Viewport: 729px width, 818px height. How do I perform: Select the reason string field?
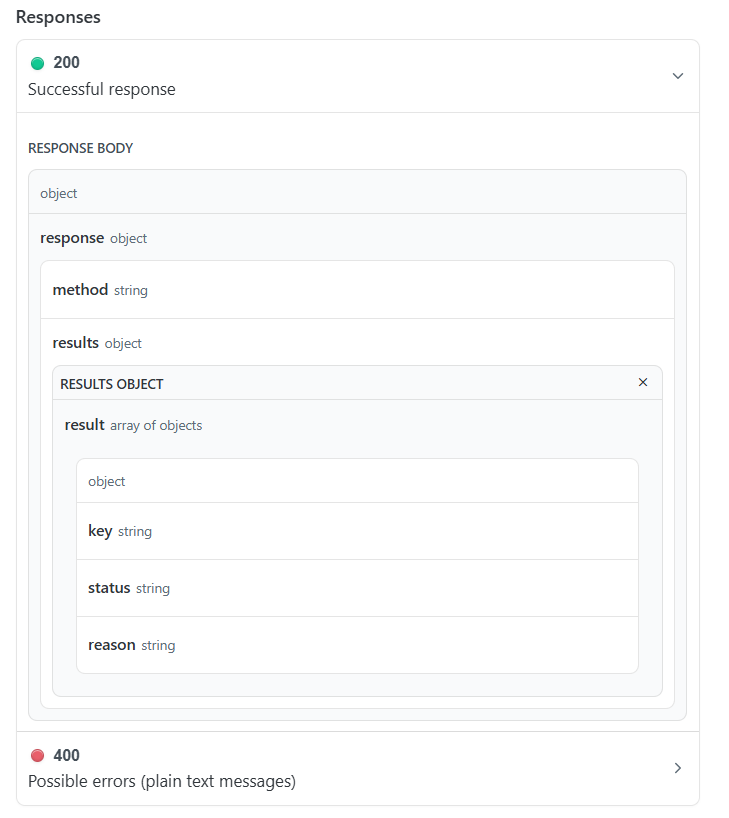tap(357, 645)
